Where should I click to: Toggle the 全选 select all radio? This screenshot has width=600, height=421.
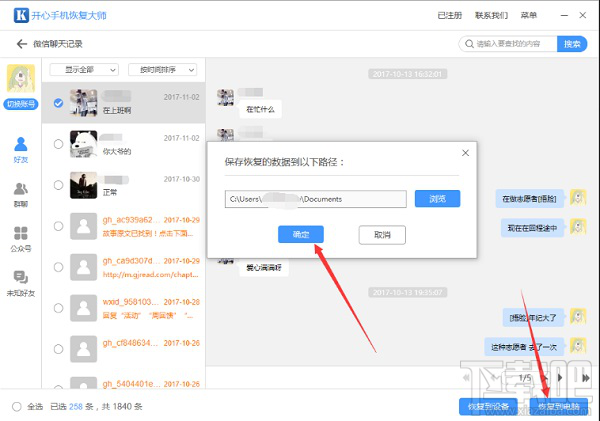[16, 406]
